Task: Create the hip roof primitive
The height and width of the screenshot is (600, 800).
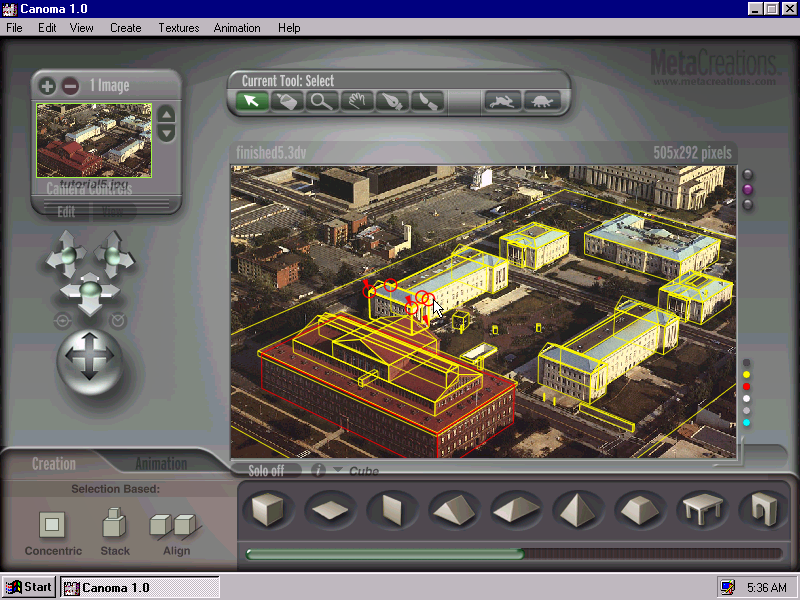Action: pyautogui.click(x=516, y=509)
